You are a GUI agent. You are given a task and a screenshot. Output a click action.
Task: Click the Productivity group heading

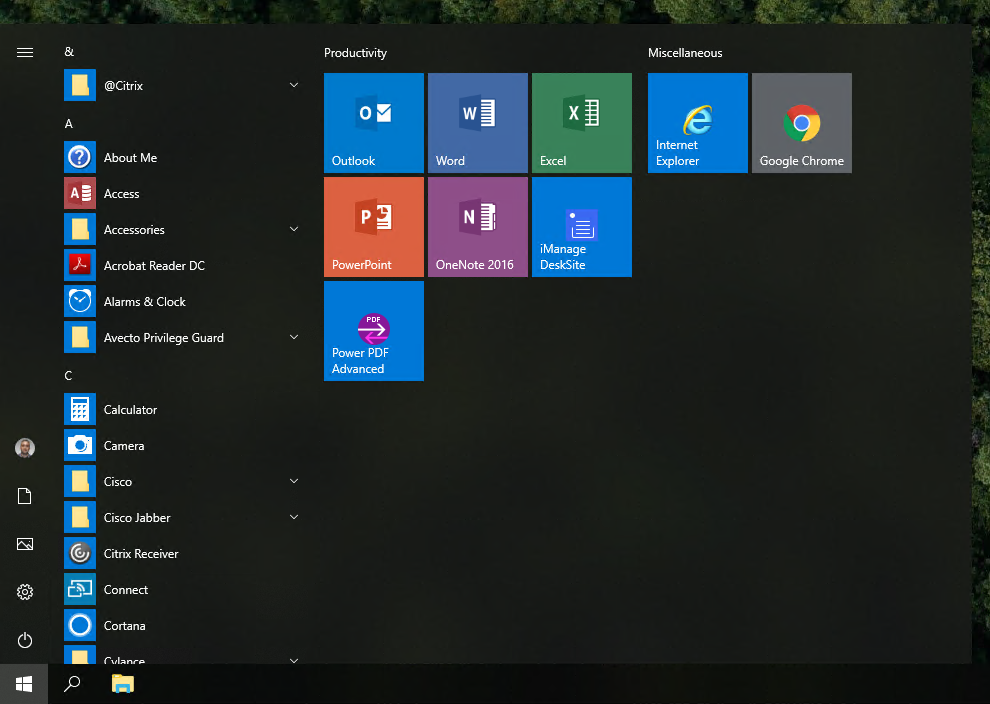click(x=355, y=53)
